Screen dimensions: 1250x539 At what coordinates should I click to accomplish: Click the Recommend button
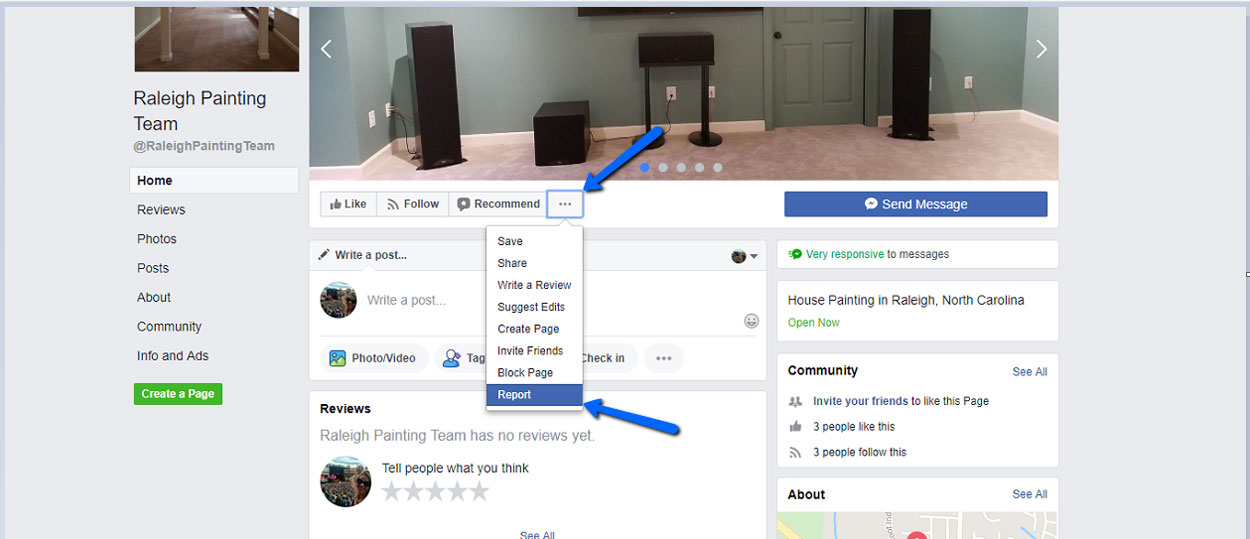tap(498, 204)
